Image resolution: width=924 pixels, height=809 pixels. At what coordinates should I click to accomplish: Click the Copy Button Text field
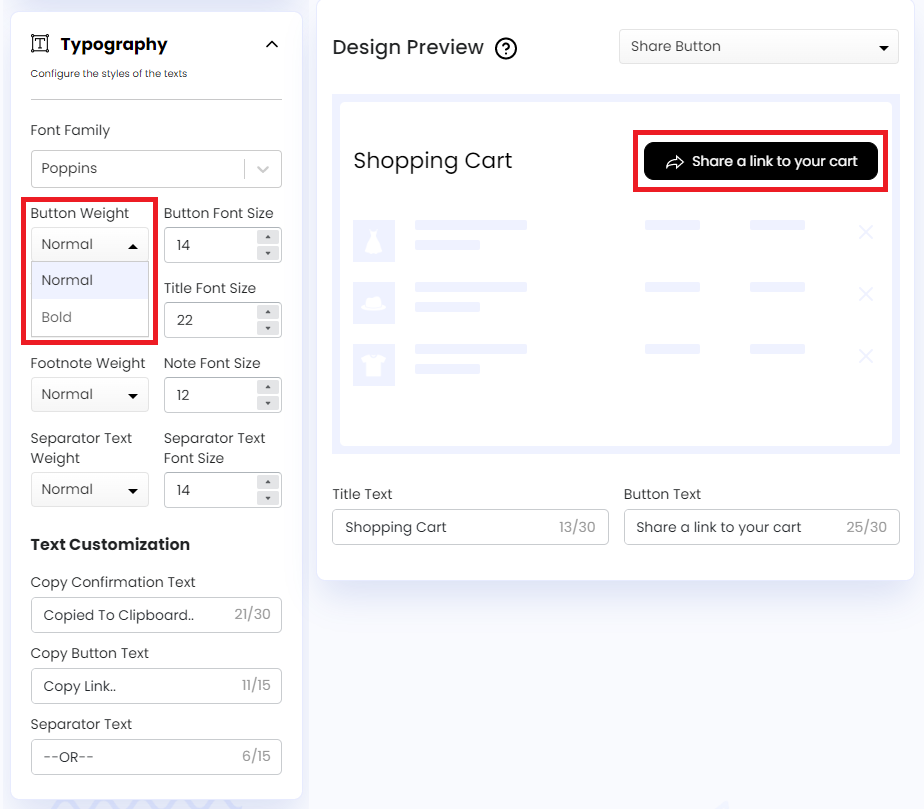tap(130, 686)
